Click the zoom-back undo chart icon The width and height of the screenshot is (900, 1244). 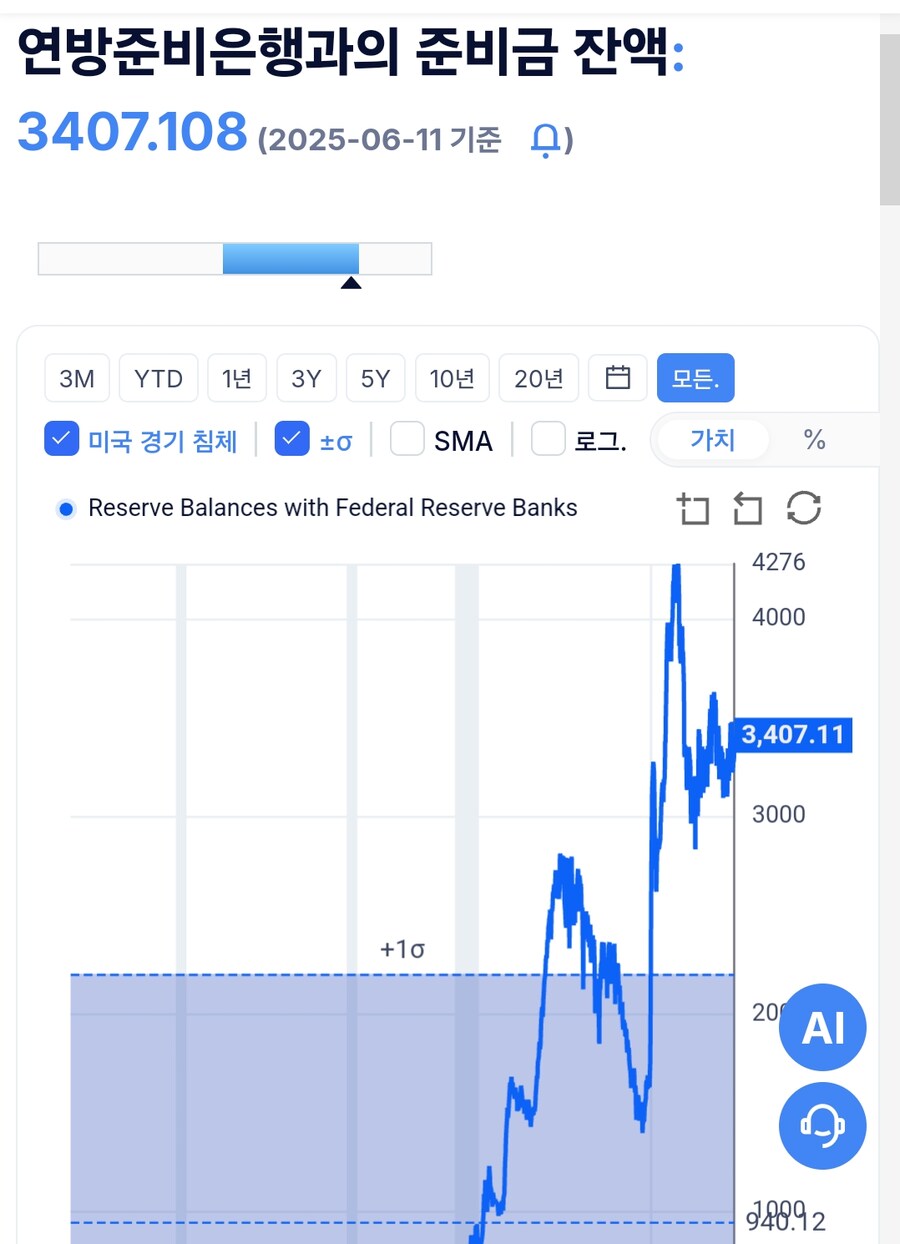(747, 508)
